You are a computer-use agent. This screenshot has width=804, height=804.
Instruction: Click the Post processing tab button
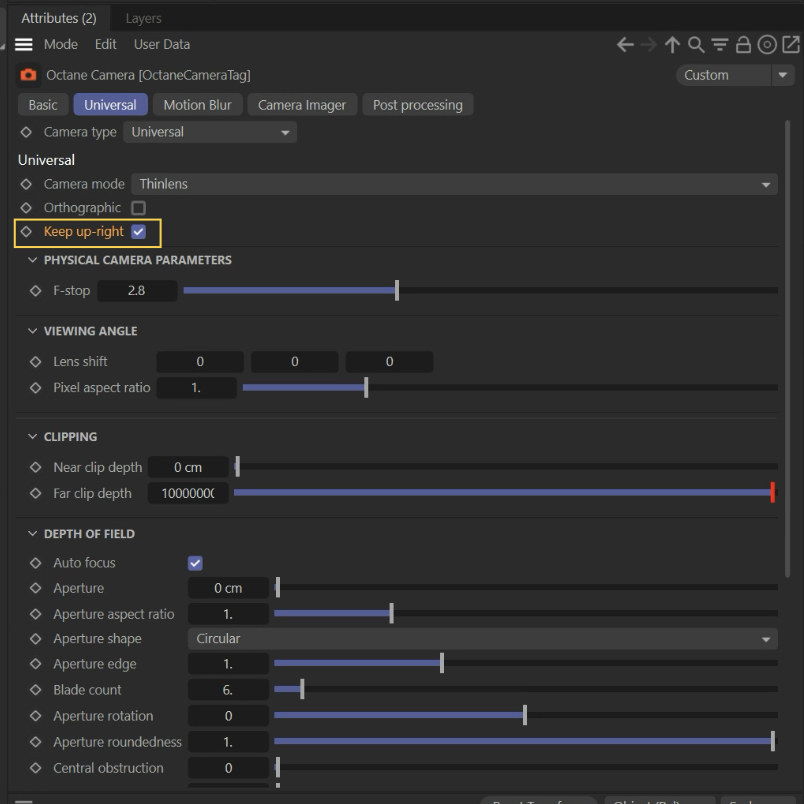click(418, 105)
